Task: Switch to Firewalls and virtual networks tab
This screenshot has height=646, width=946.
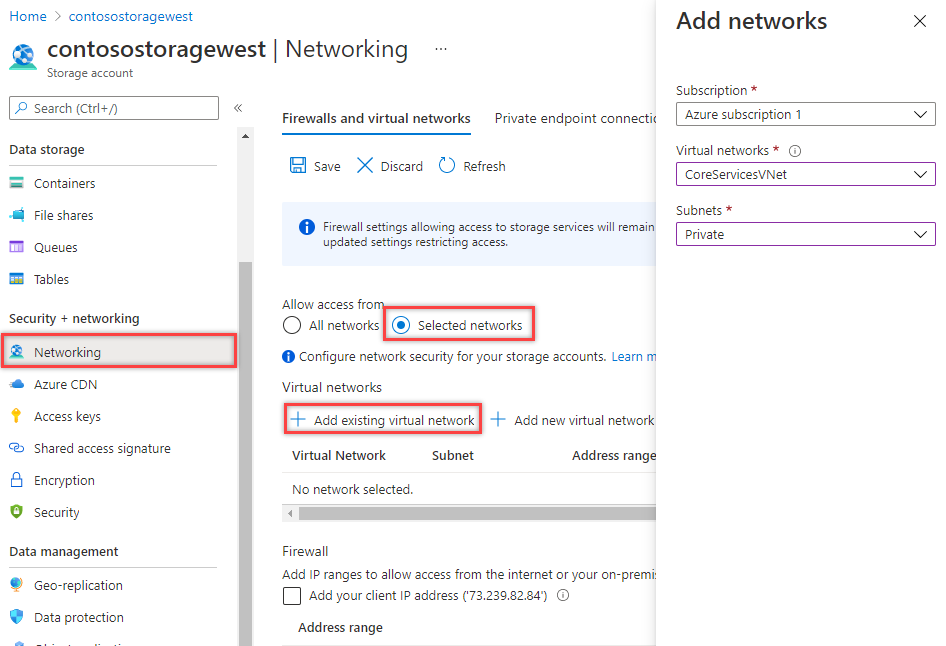Action: point(376,118)
